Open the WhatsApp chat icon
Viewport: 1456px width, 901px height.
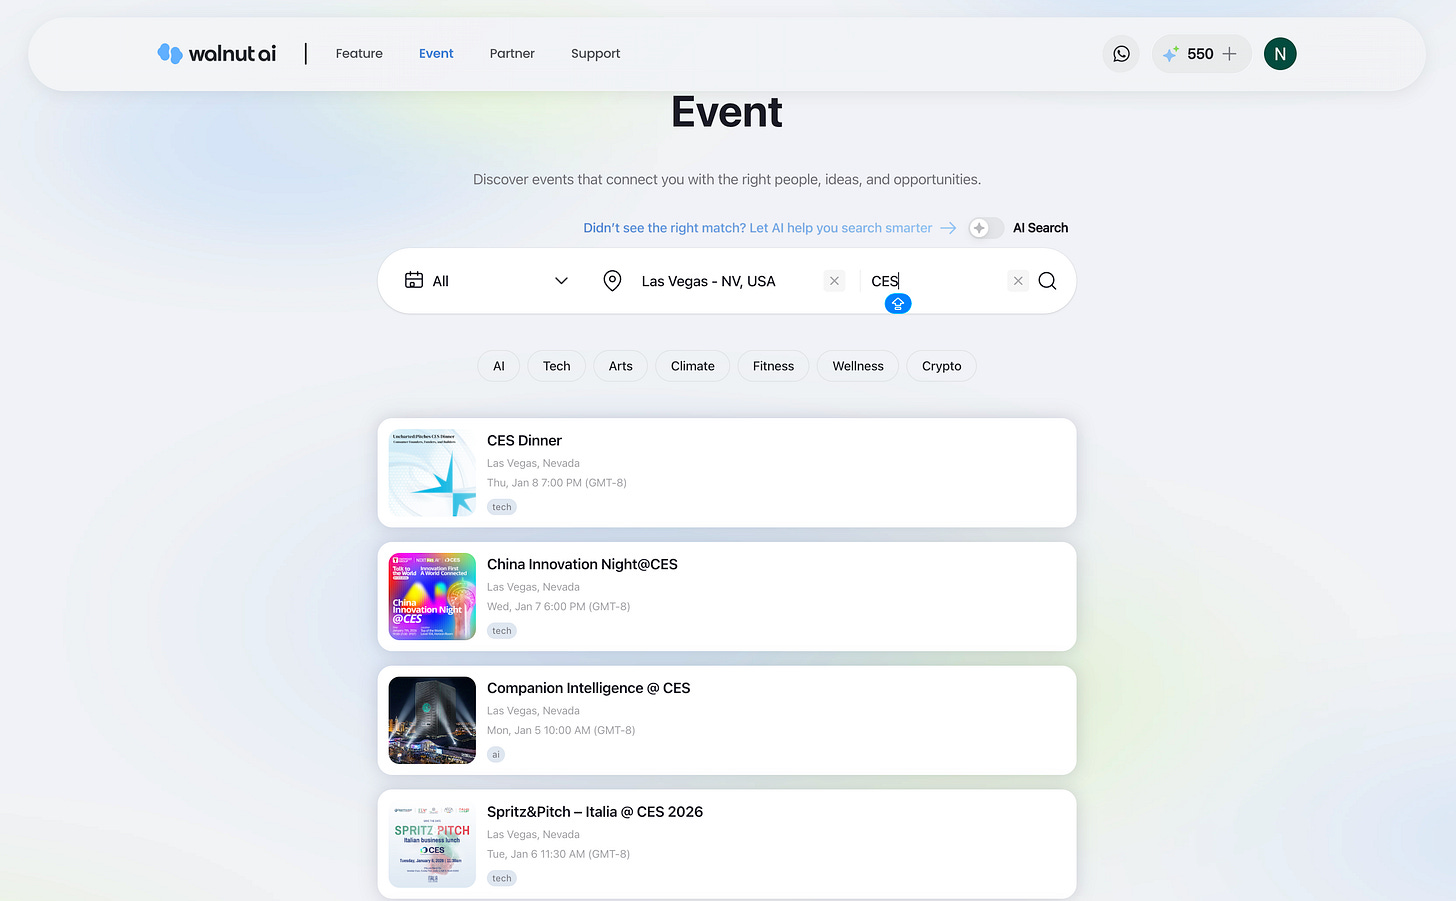1121,54
